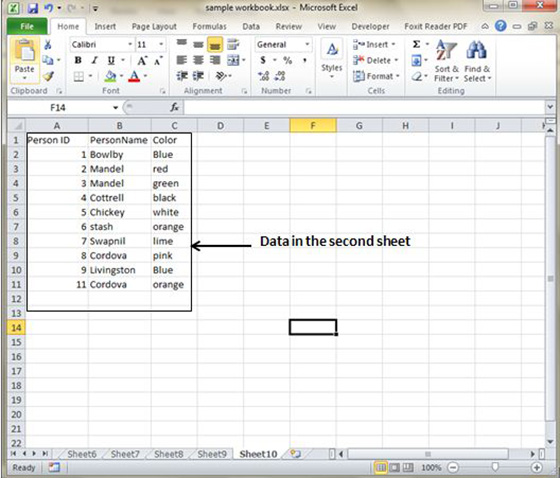Viewport: 560px width, 478px height.
Task: Click Decrease Decimal icon
Action: [x=280, y=76]
